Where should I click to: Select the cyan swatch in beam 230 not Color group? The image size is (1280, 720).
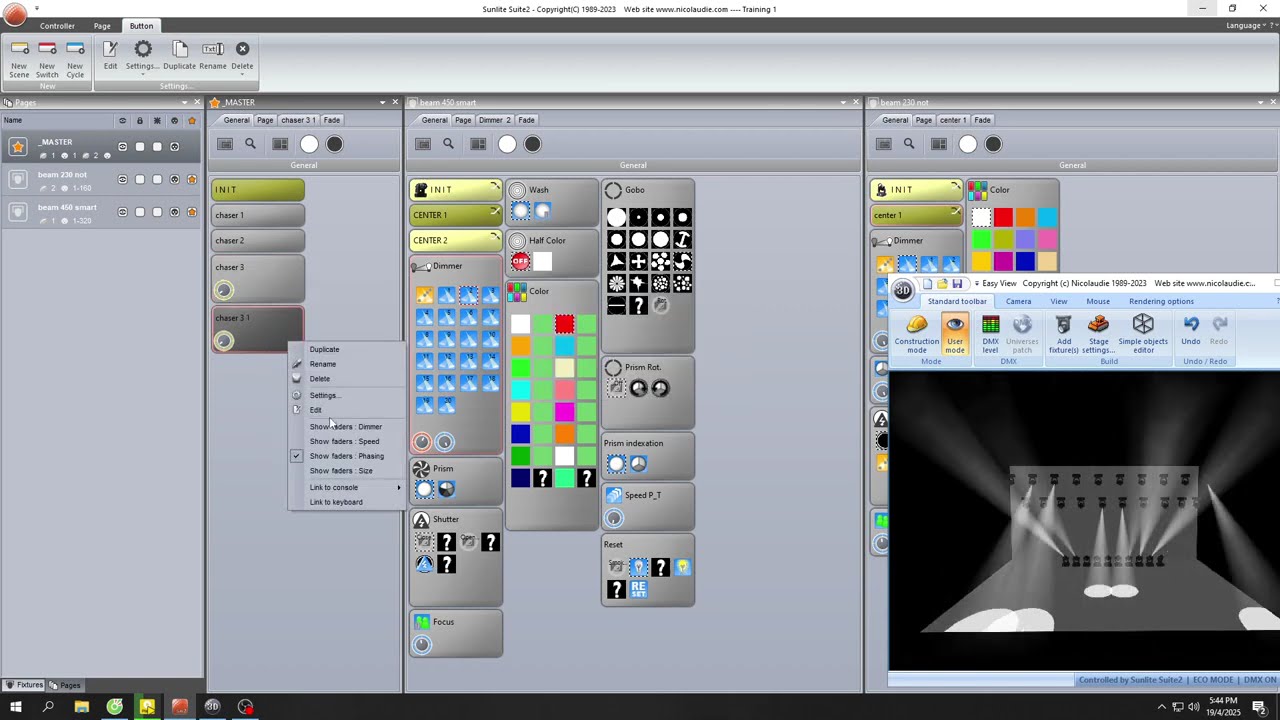pos(1047,217)
